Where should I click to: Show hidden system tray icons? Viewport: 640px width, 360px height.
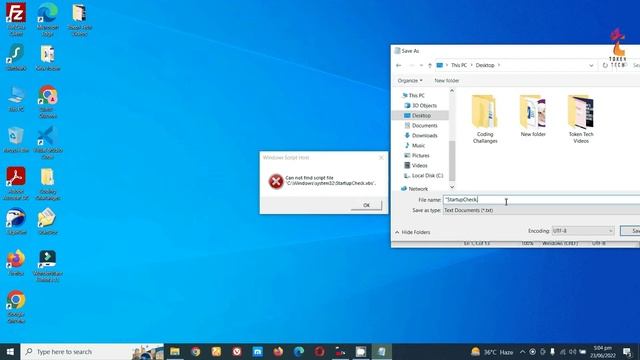pyautogui.click(x=522, y=351)
